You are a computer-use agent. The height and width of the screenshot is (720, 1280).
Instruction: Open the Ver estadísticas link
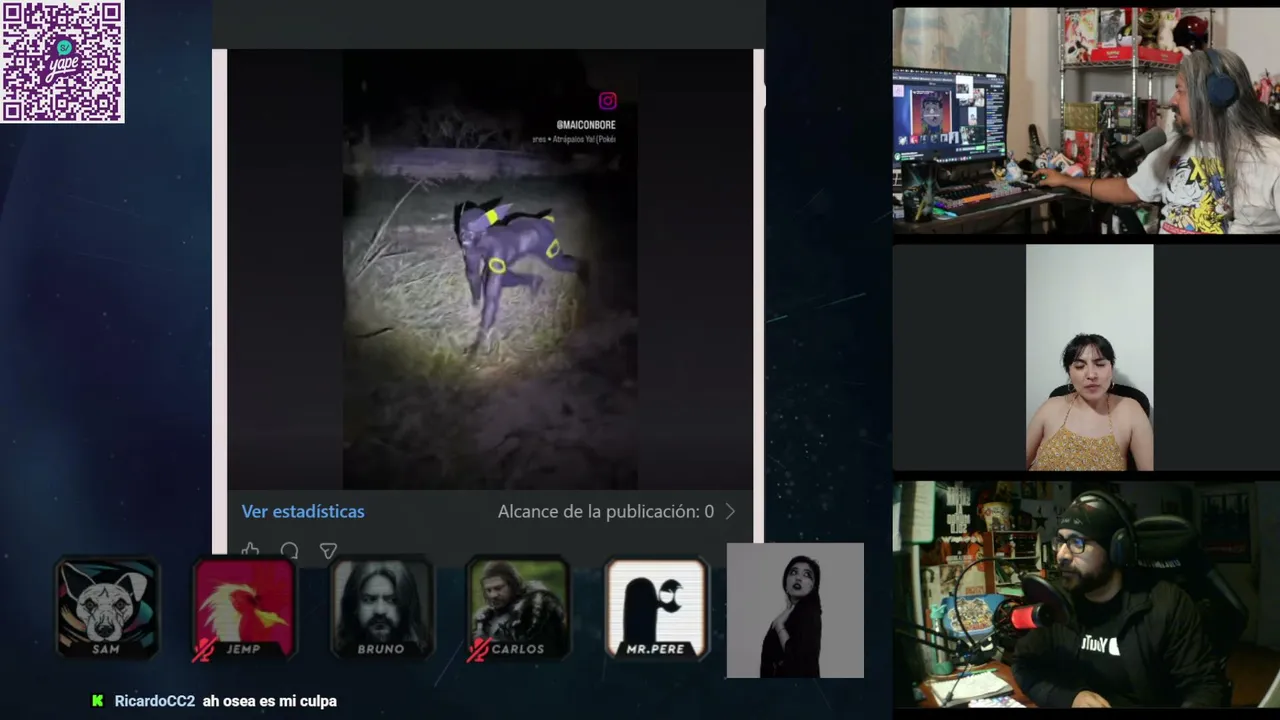coord(303,511)
